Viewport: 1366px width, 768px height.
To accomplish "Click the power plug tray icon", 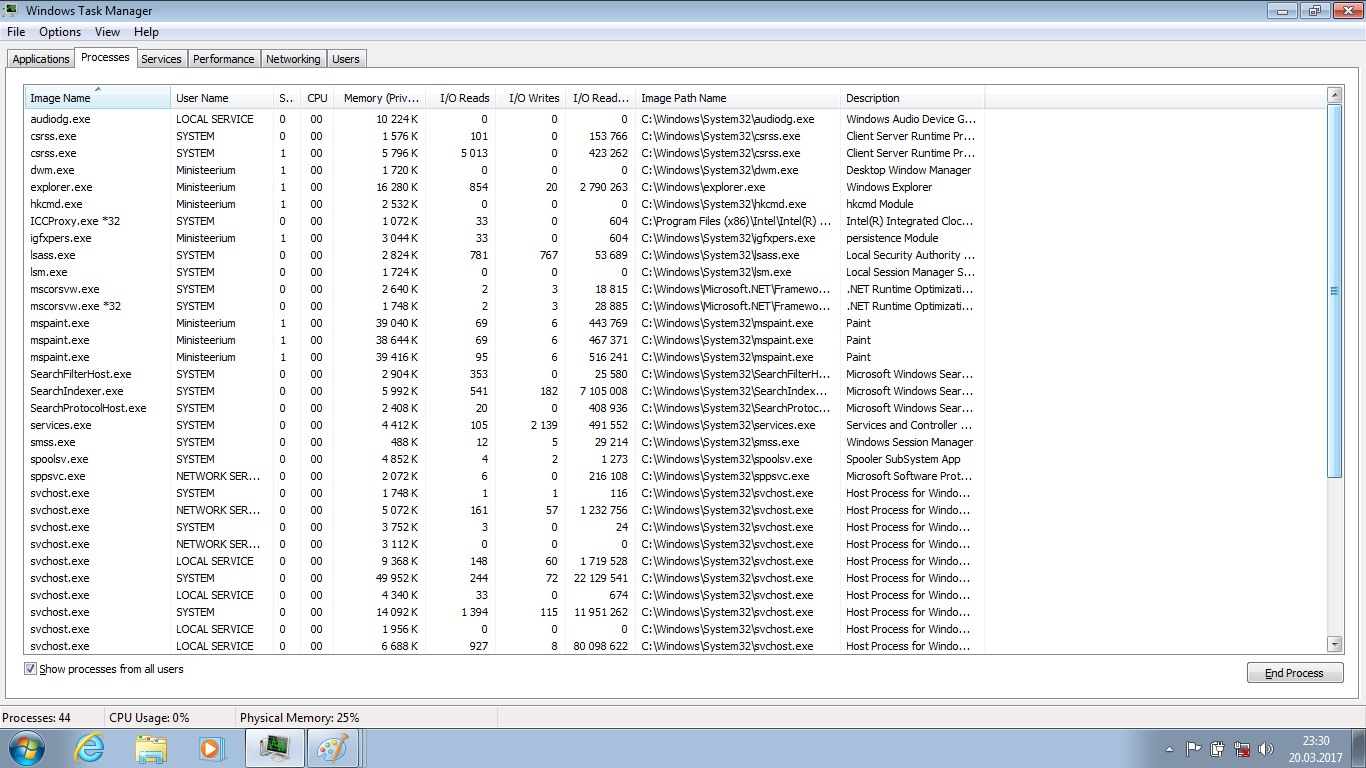I will click(x=1217, y=748).
